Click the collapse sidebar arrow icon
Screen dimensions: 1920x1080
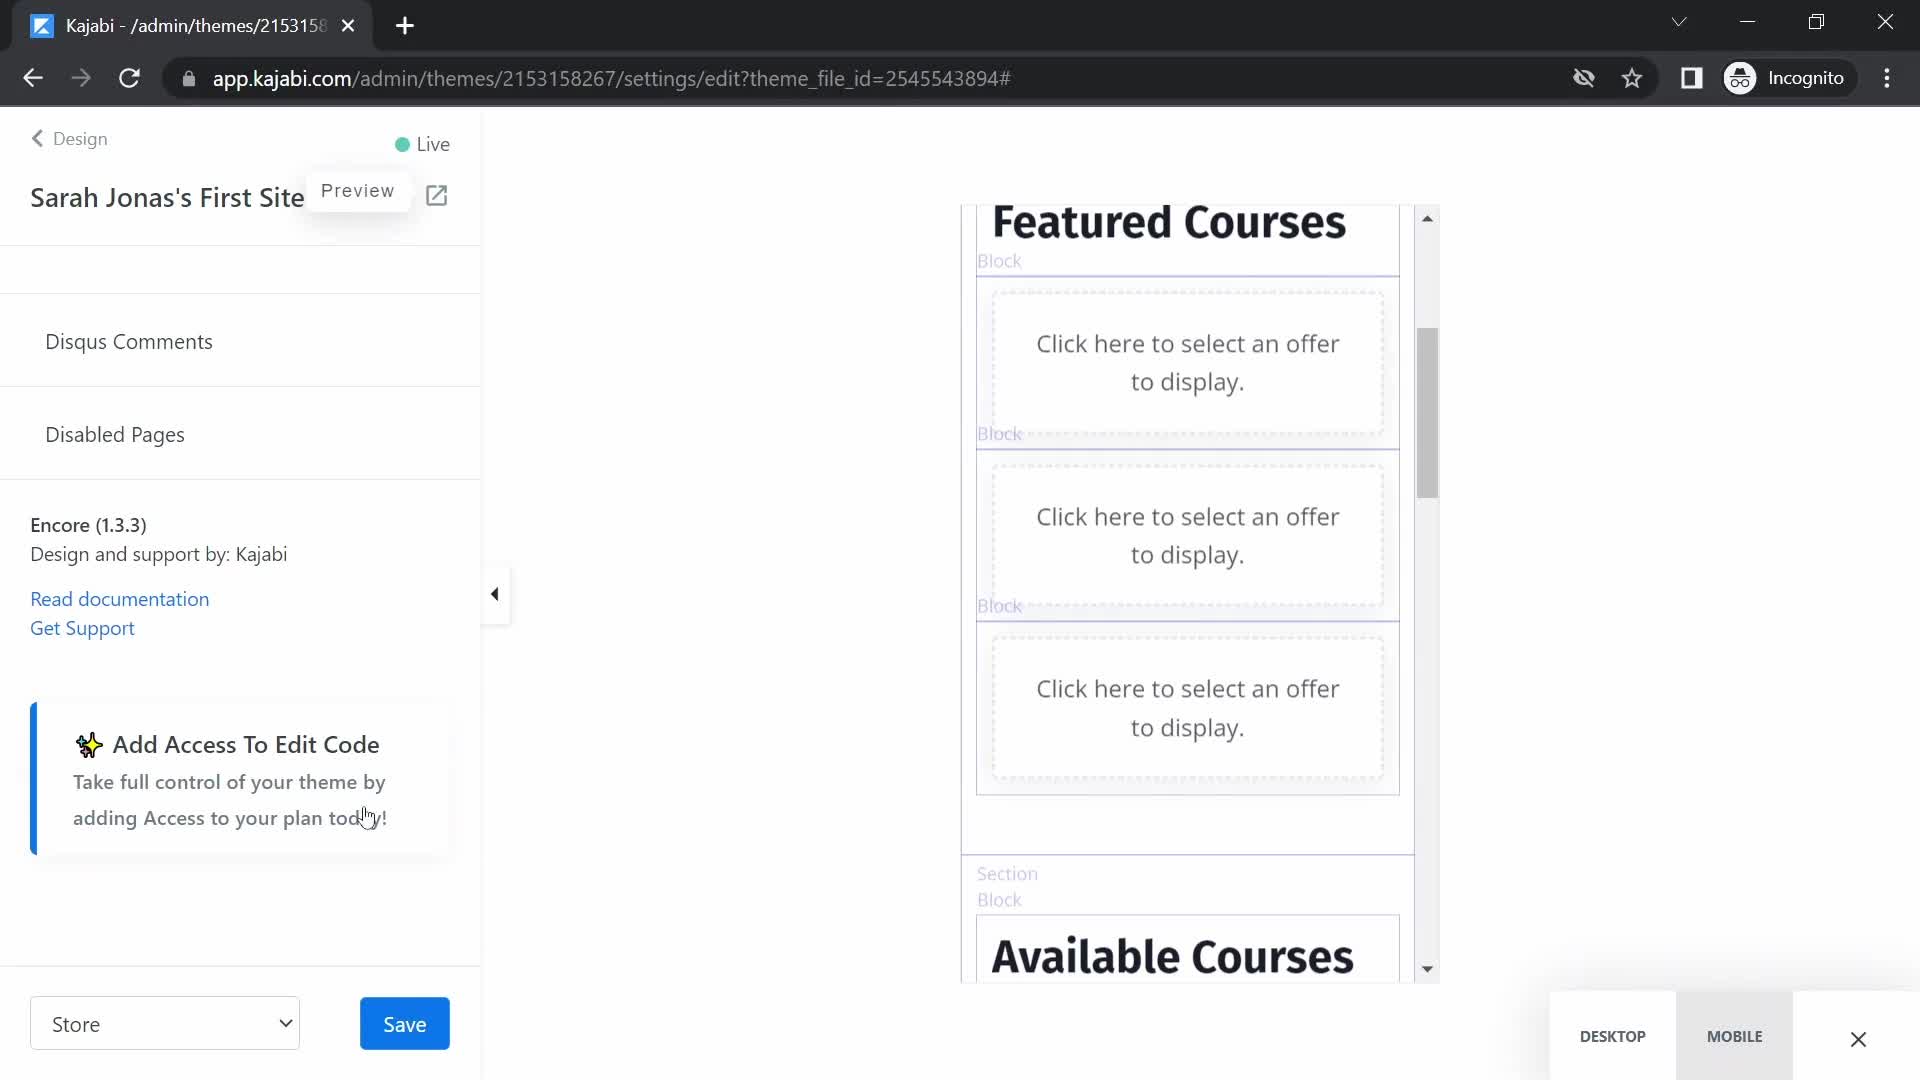[496, 593]
